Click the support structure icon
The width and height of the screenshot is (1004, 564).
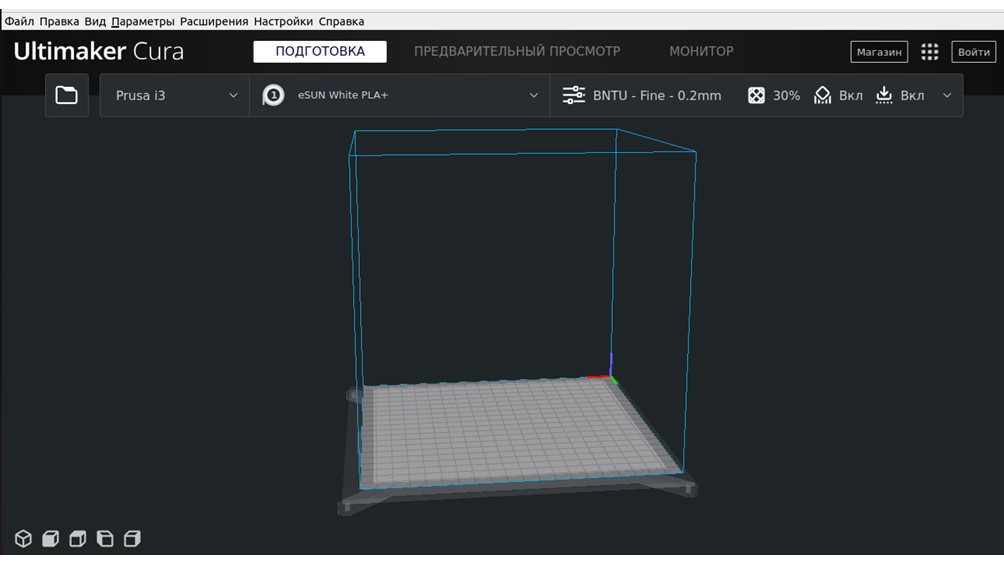(x=822, y=95)
